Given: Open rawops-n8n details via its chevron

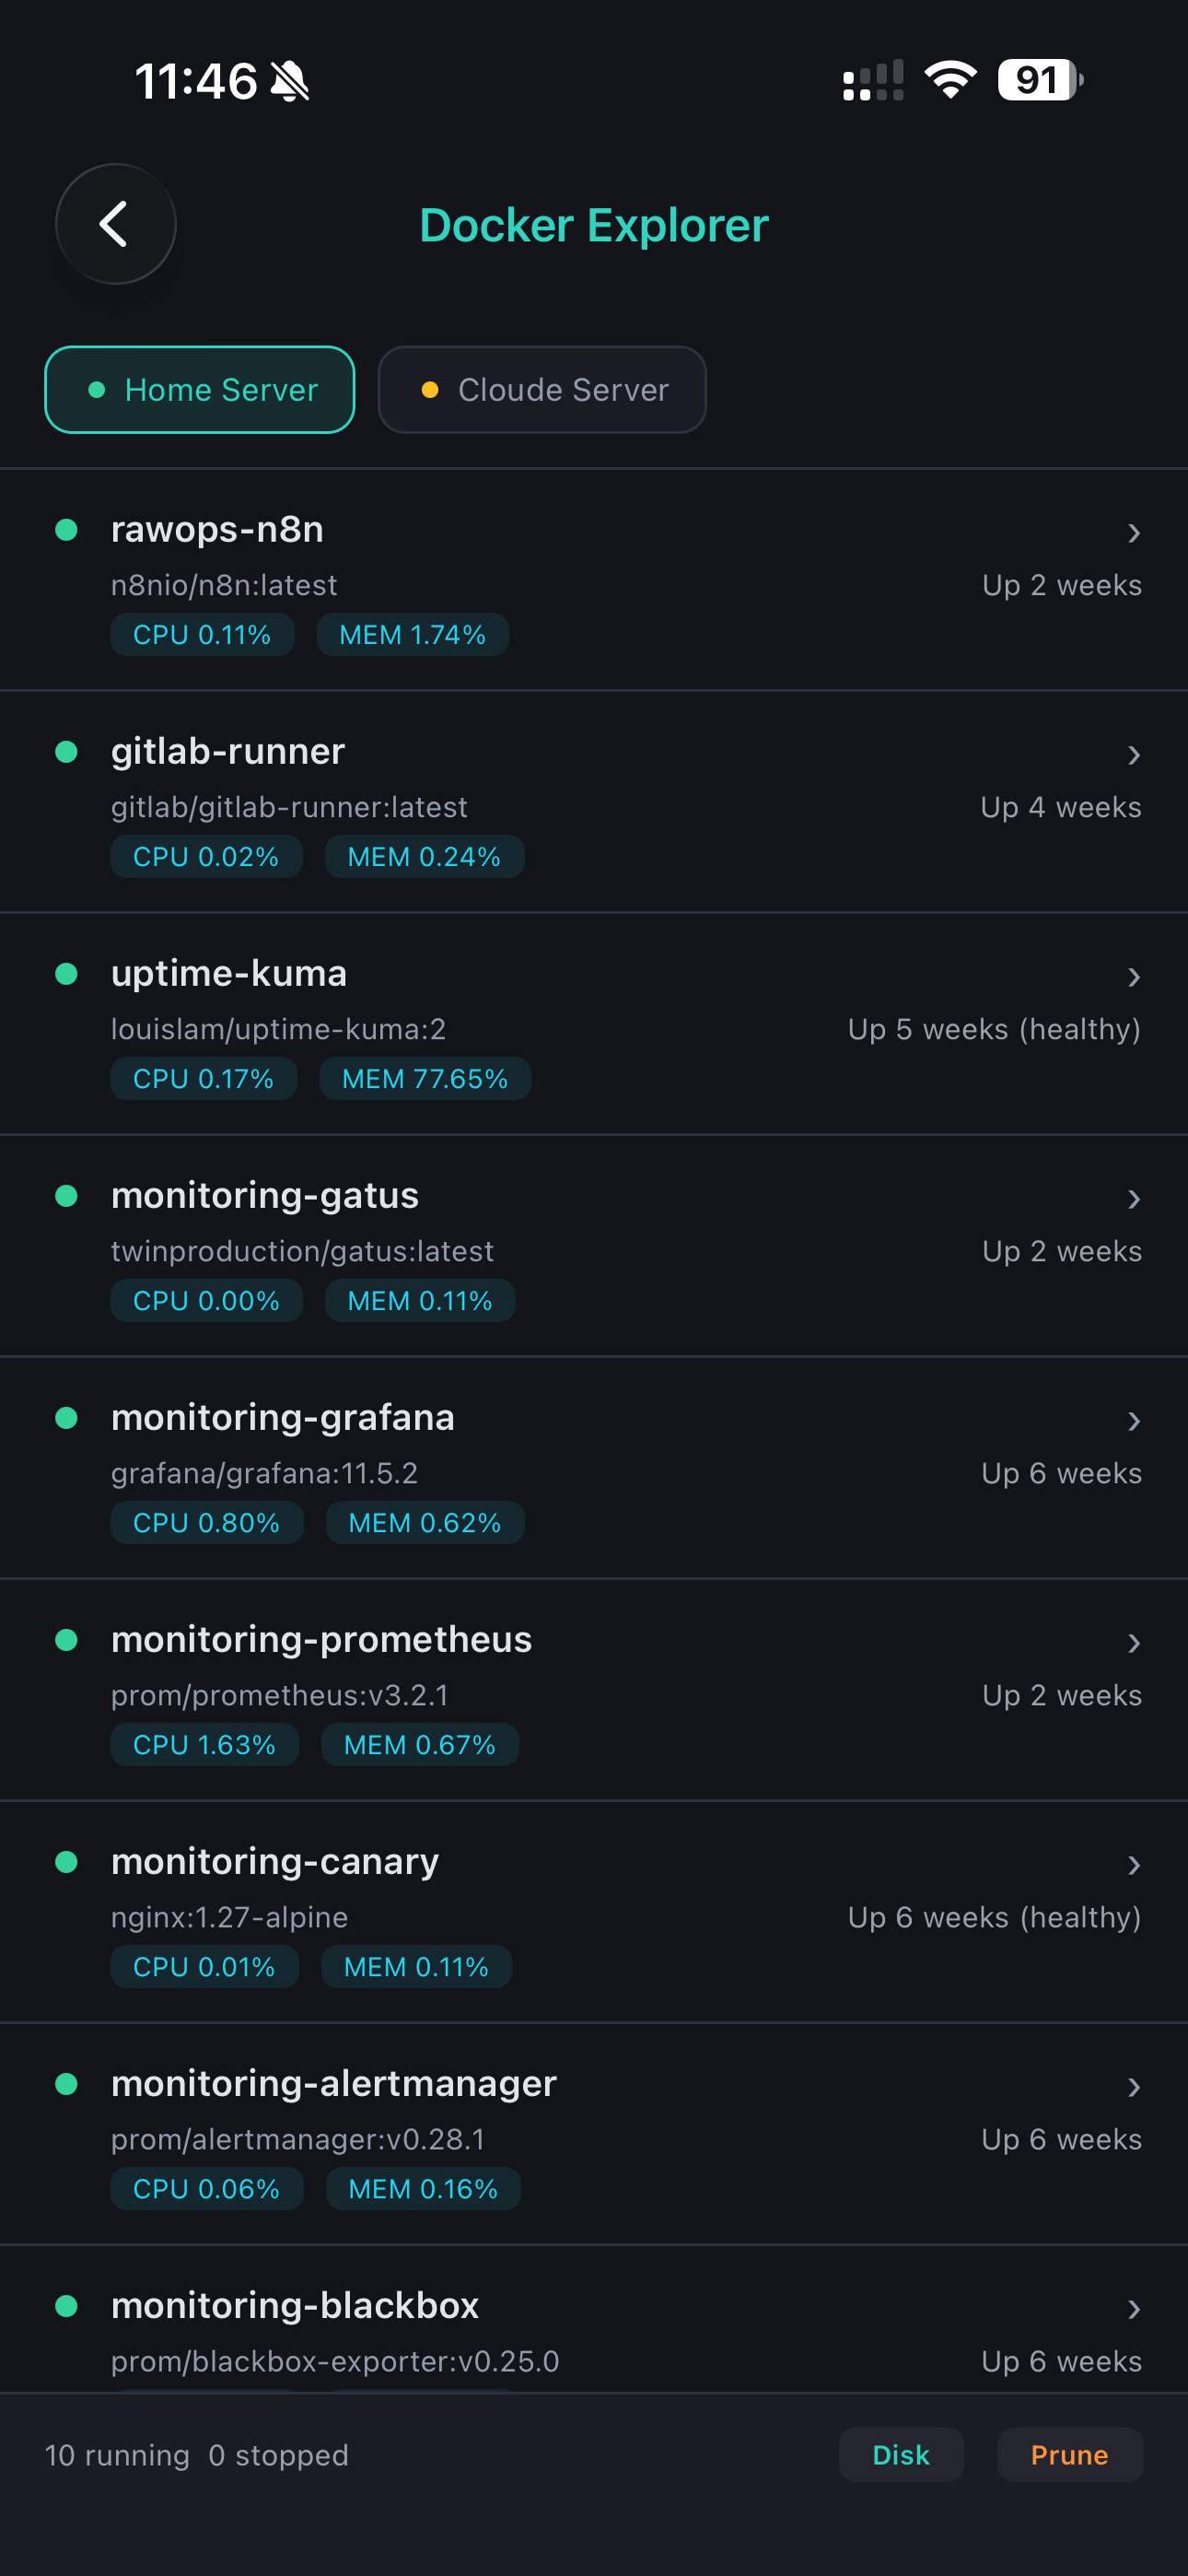Looking at the screenshot, I should [x=1133, y=532].
